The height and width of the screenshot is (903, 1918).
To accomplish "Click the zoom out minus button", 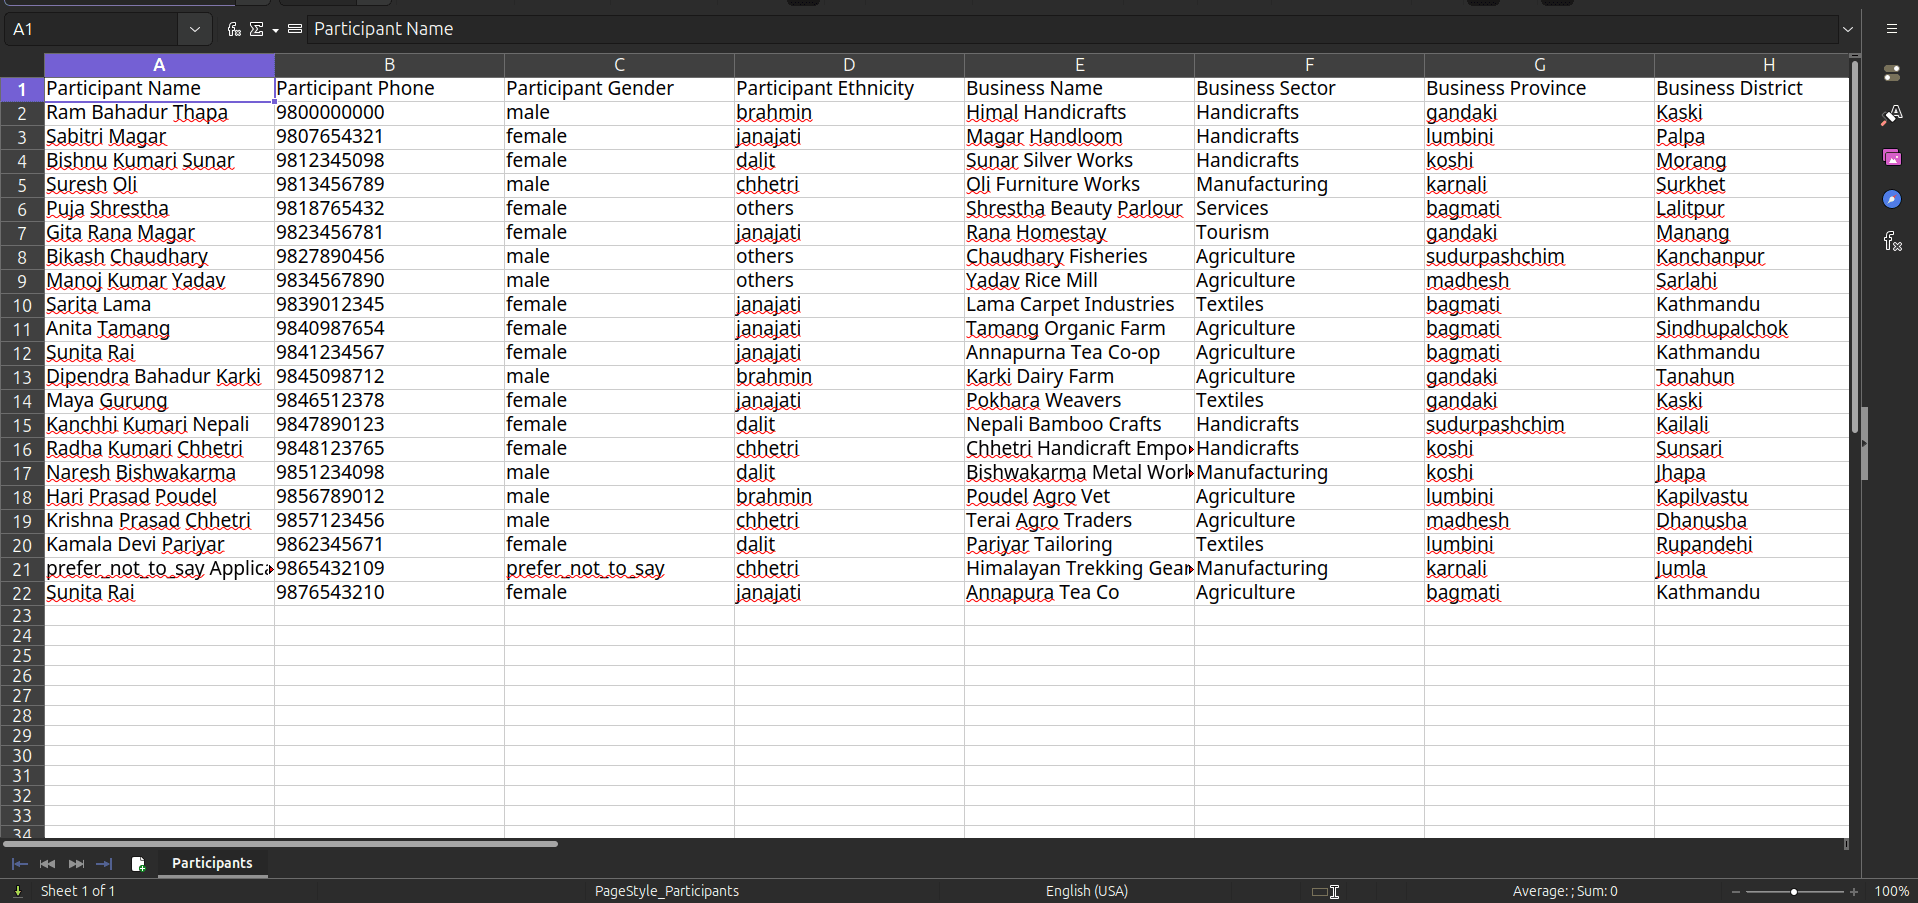I will click(x=1736, y=891).
